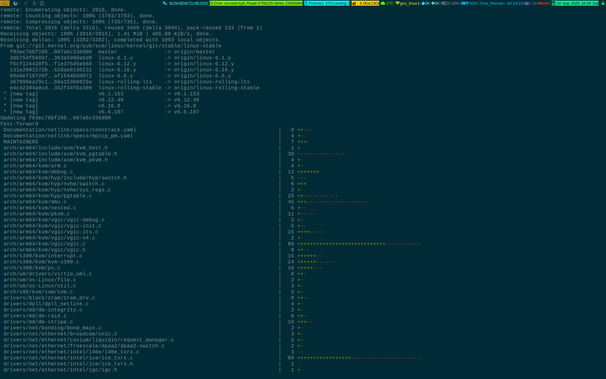606x379 pixels.
Task: Click 'Documentation/netlink/specs/mptcp_pm.yaml' file path
Action: pos(68,136)
